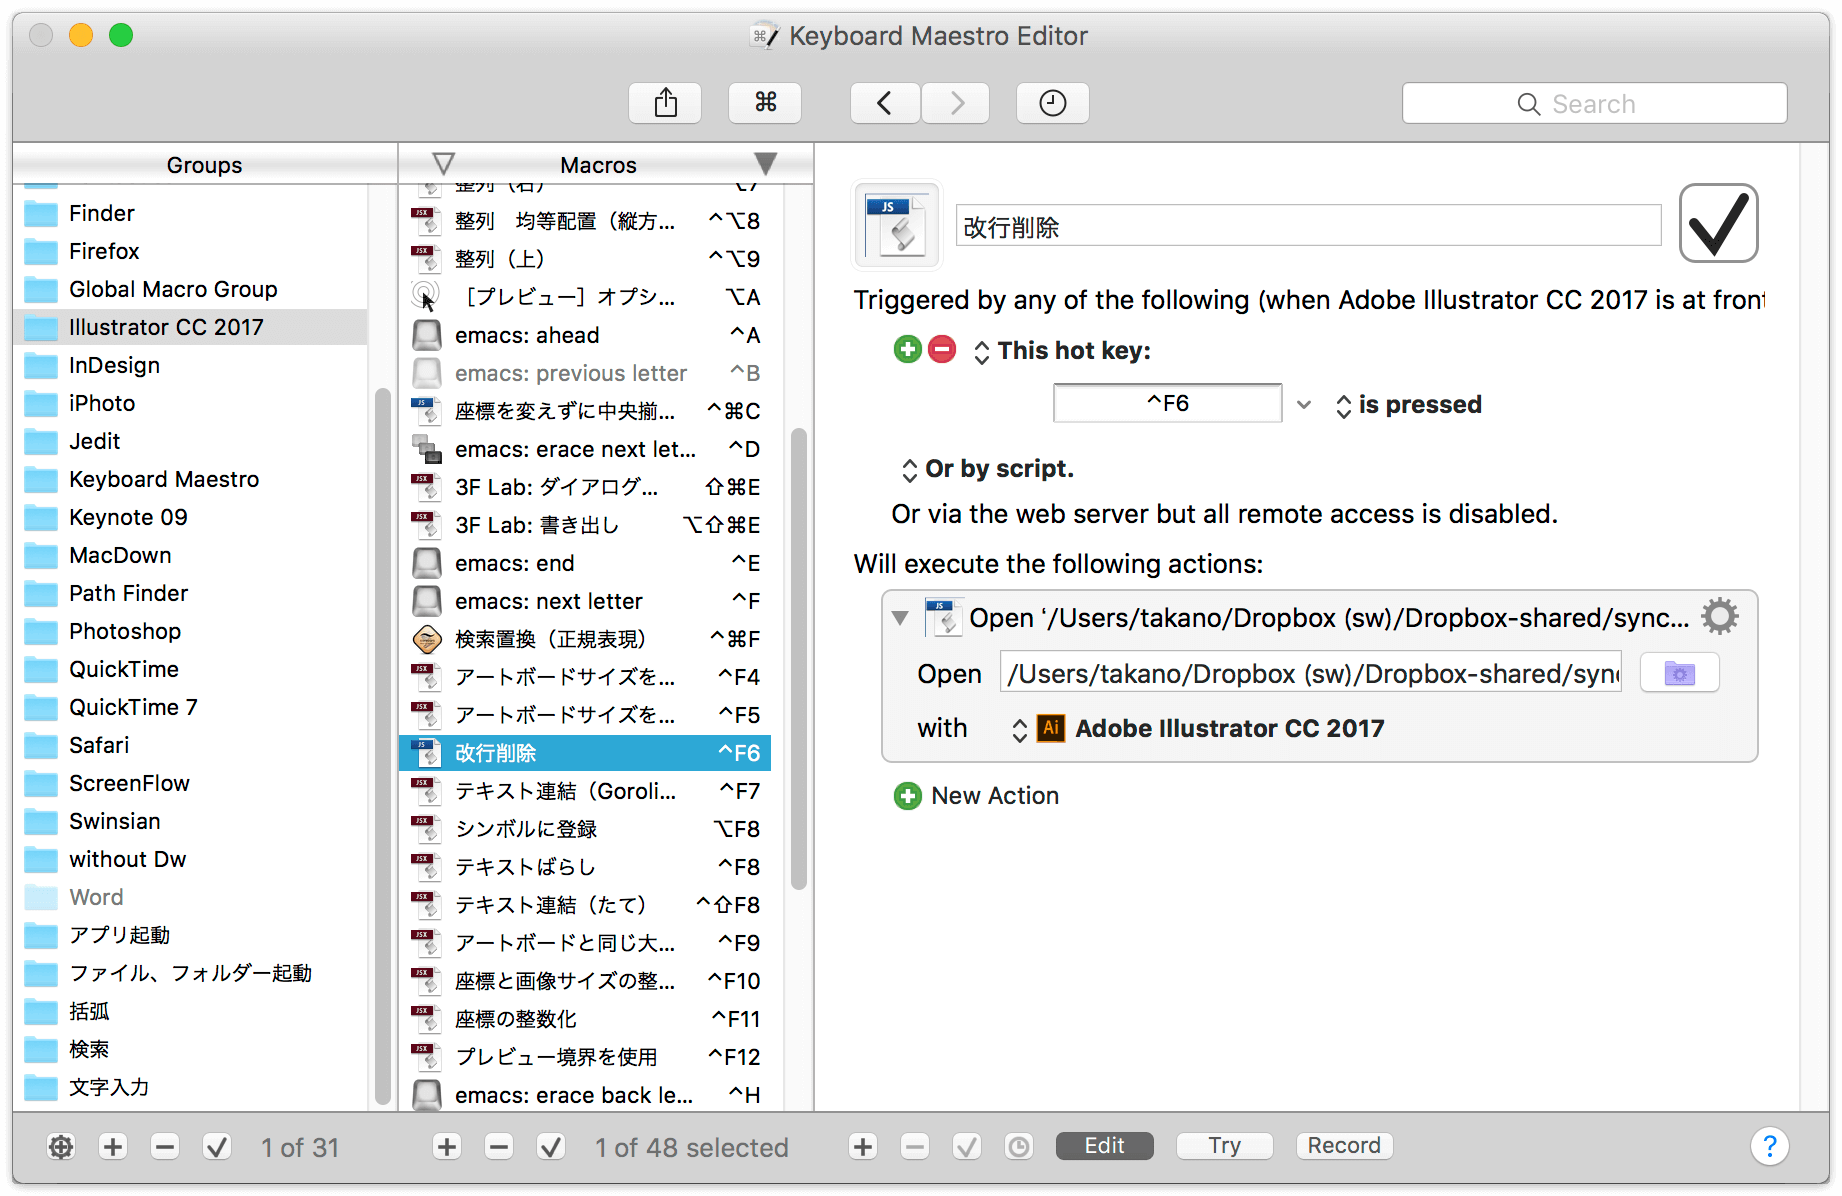Click the Macros column header
The image size is (1842, 1196).
pos(598,164)
